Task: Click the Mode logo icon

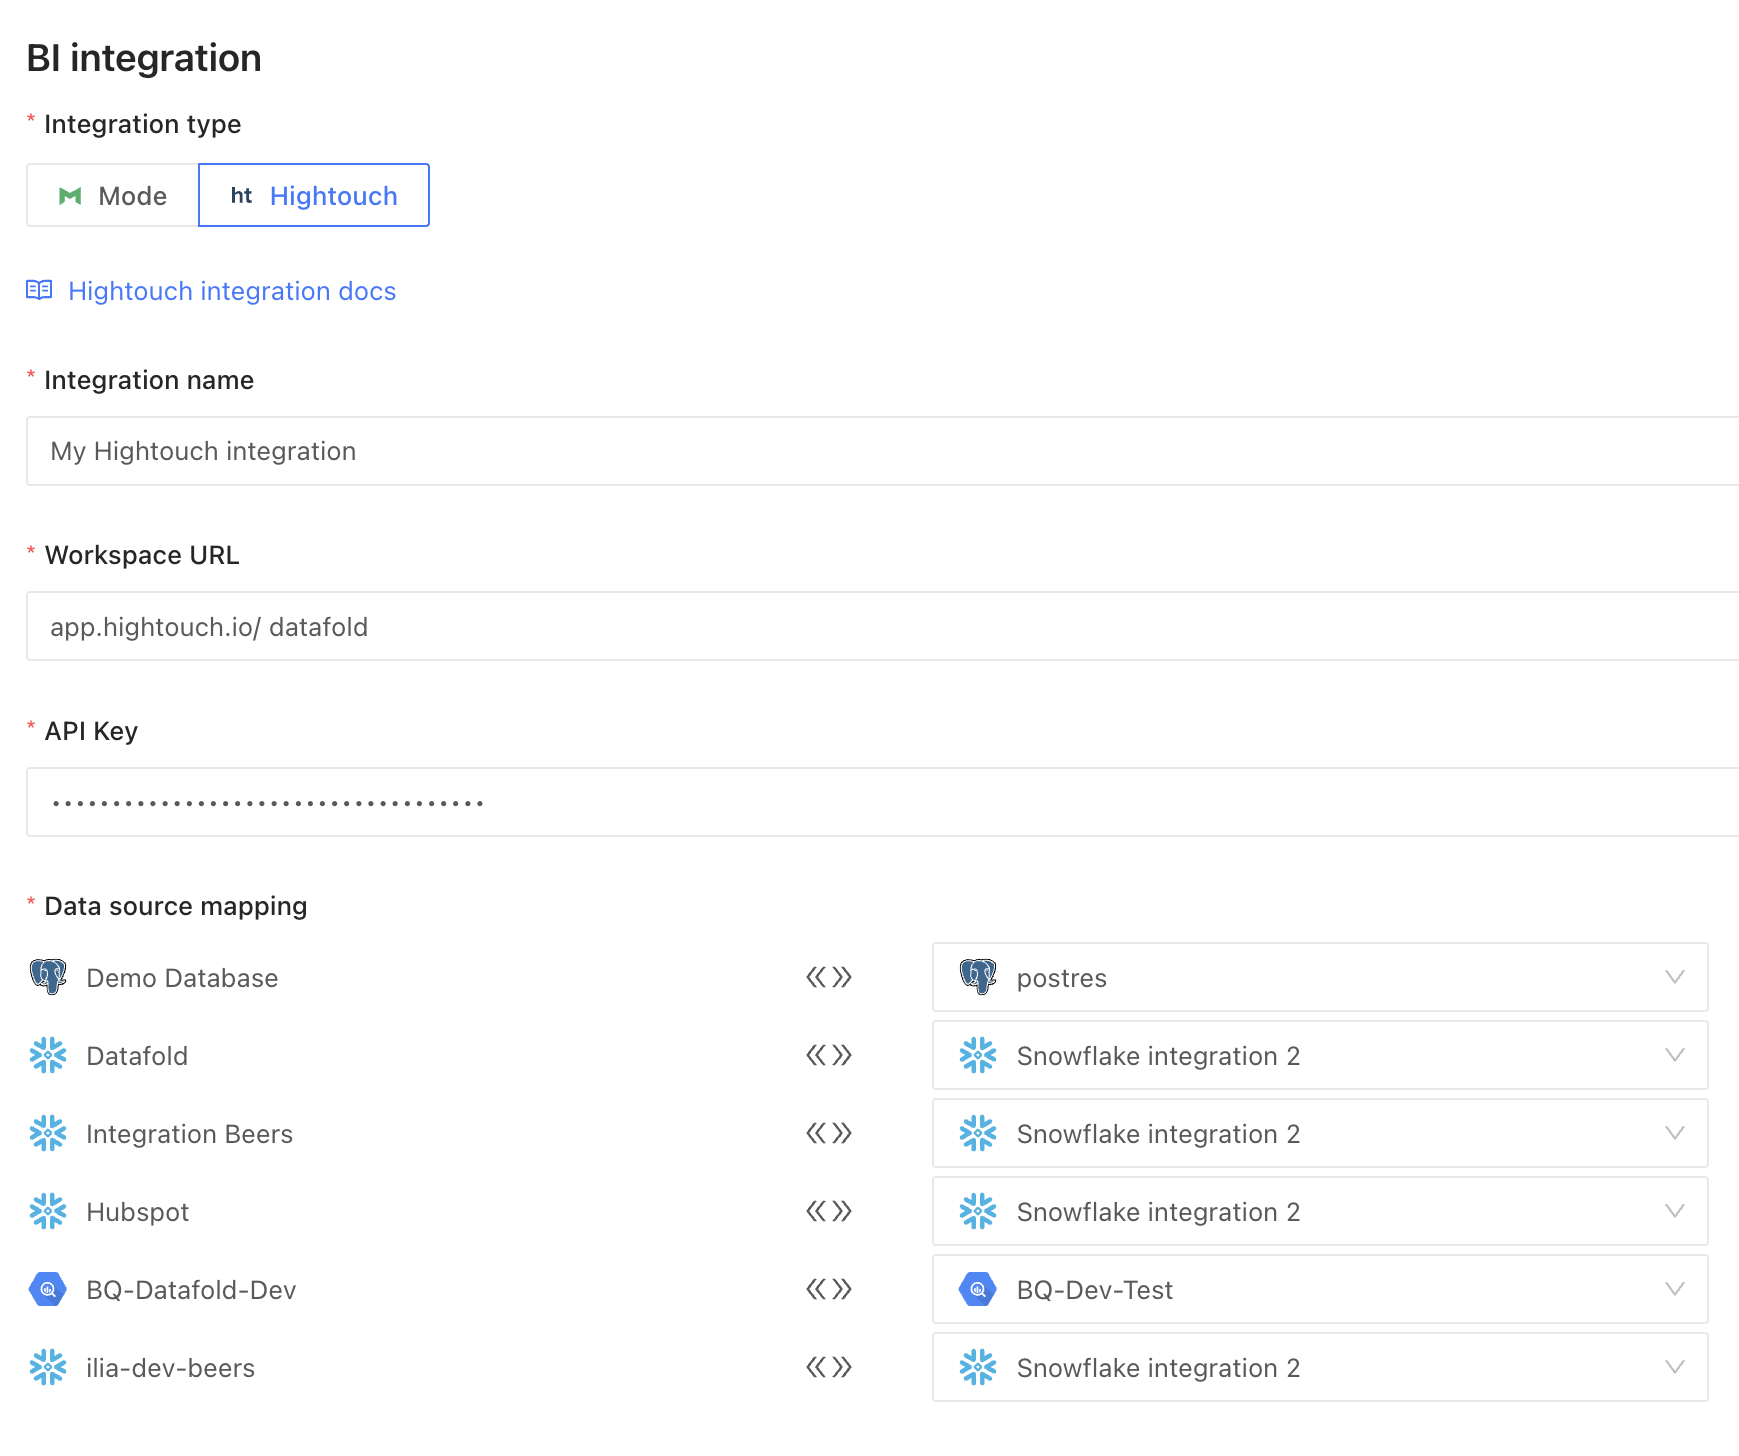Action: pos(70,196)
